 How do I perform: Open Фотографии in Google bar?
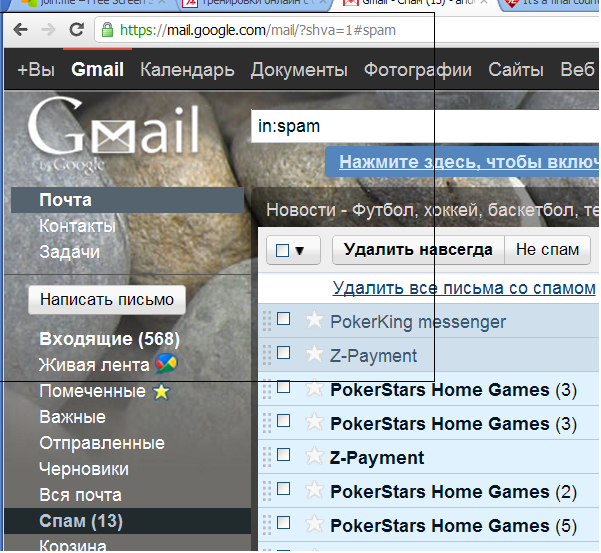418,70
